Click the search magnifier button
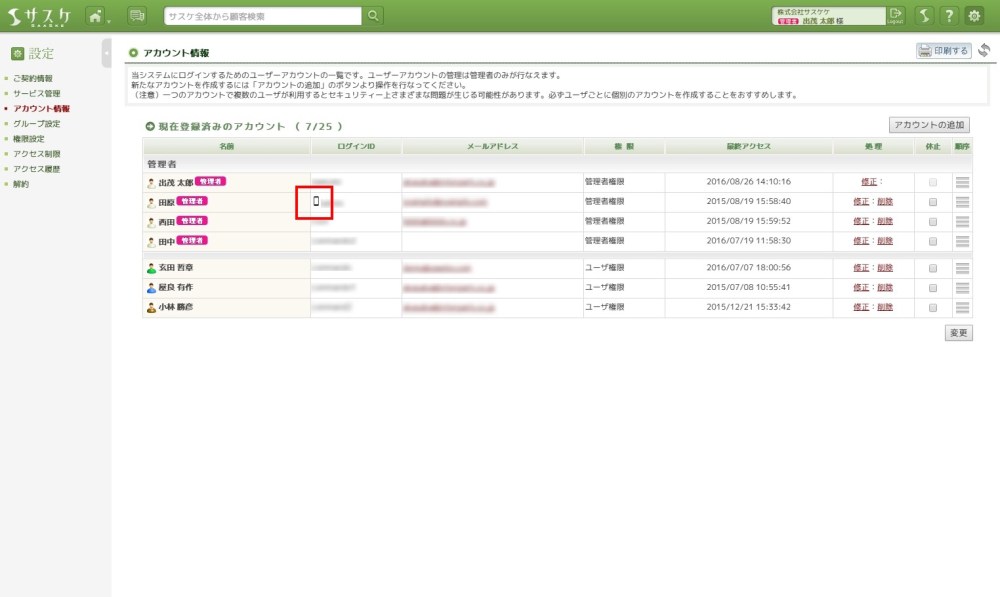This screenshot has width=1000, height=597. tap(373, 15)
